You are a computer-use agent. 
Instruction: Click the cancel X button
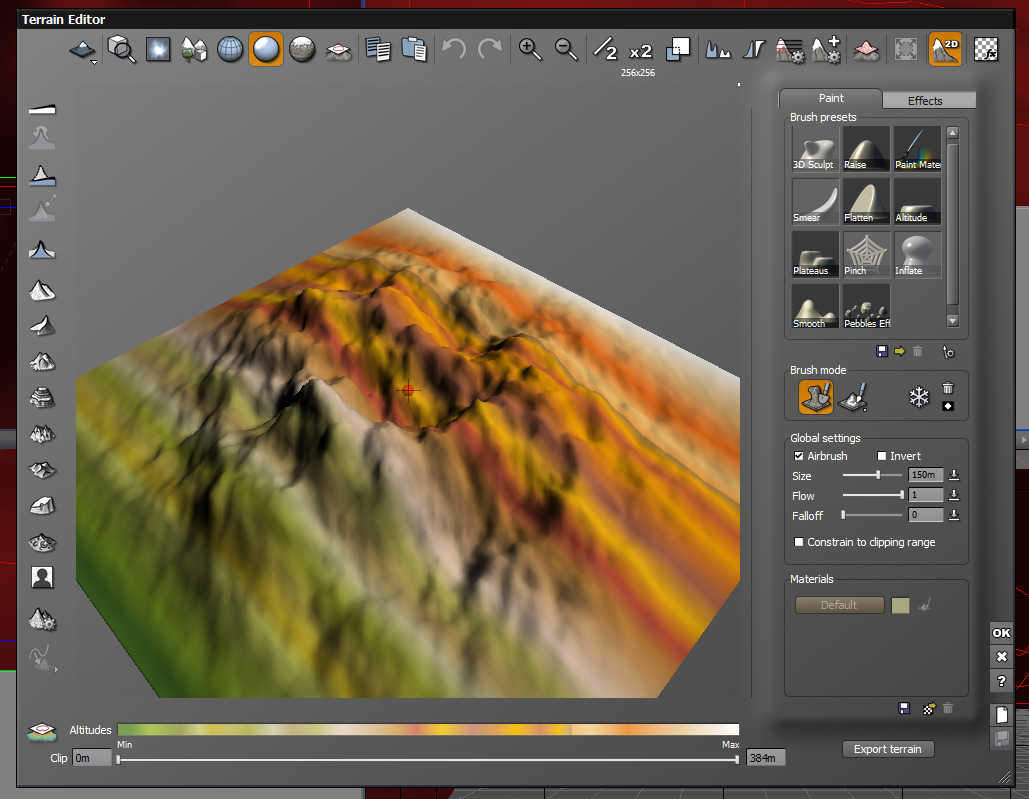(x=1001, y=657)
